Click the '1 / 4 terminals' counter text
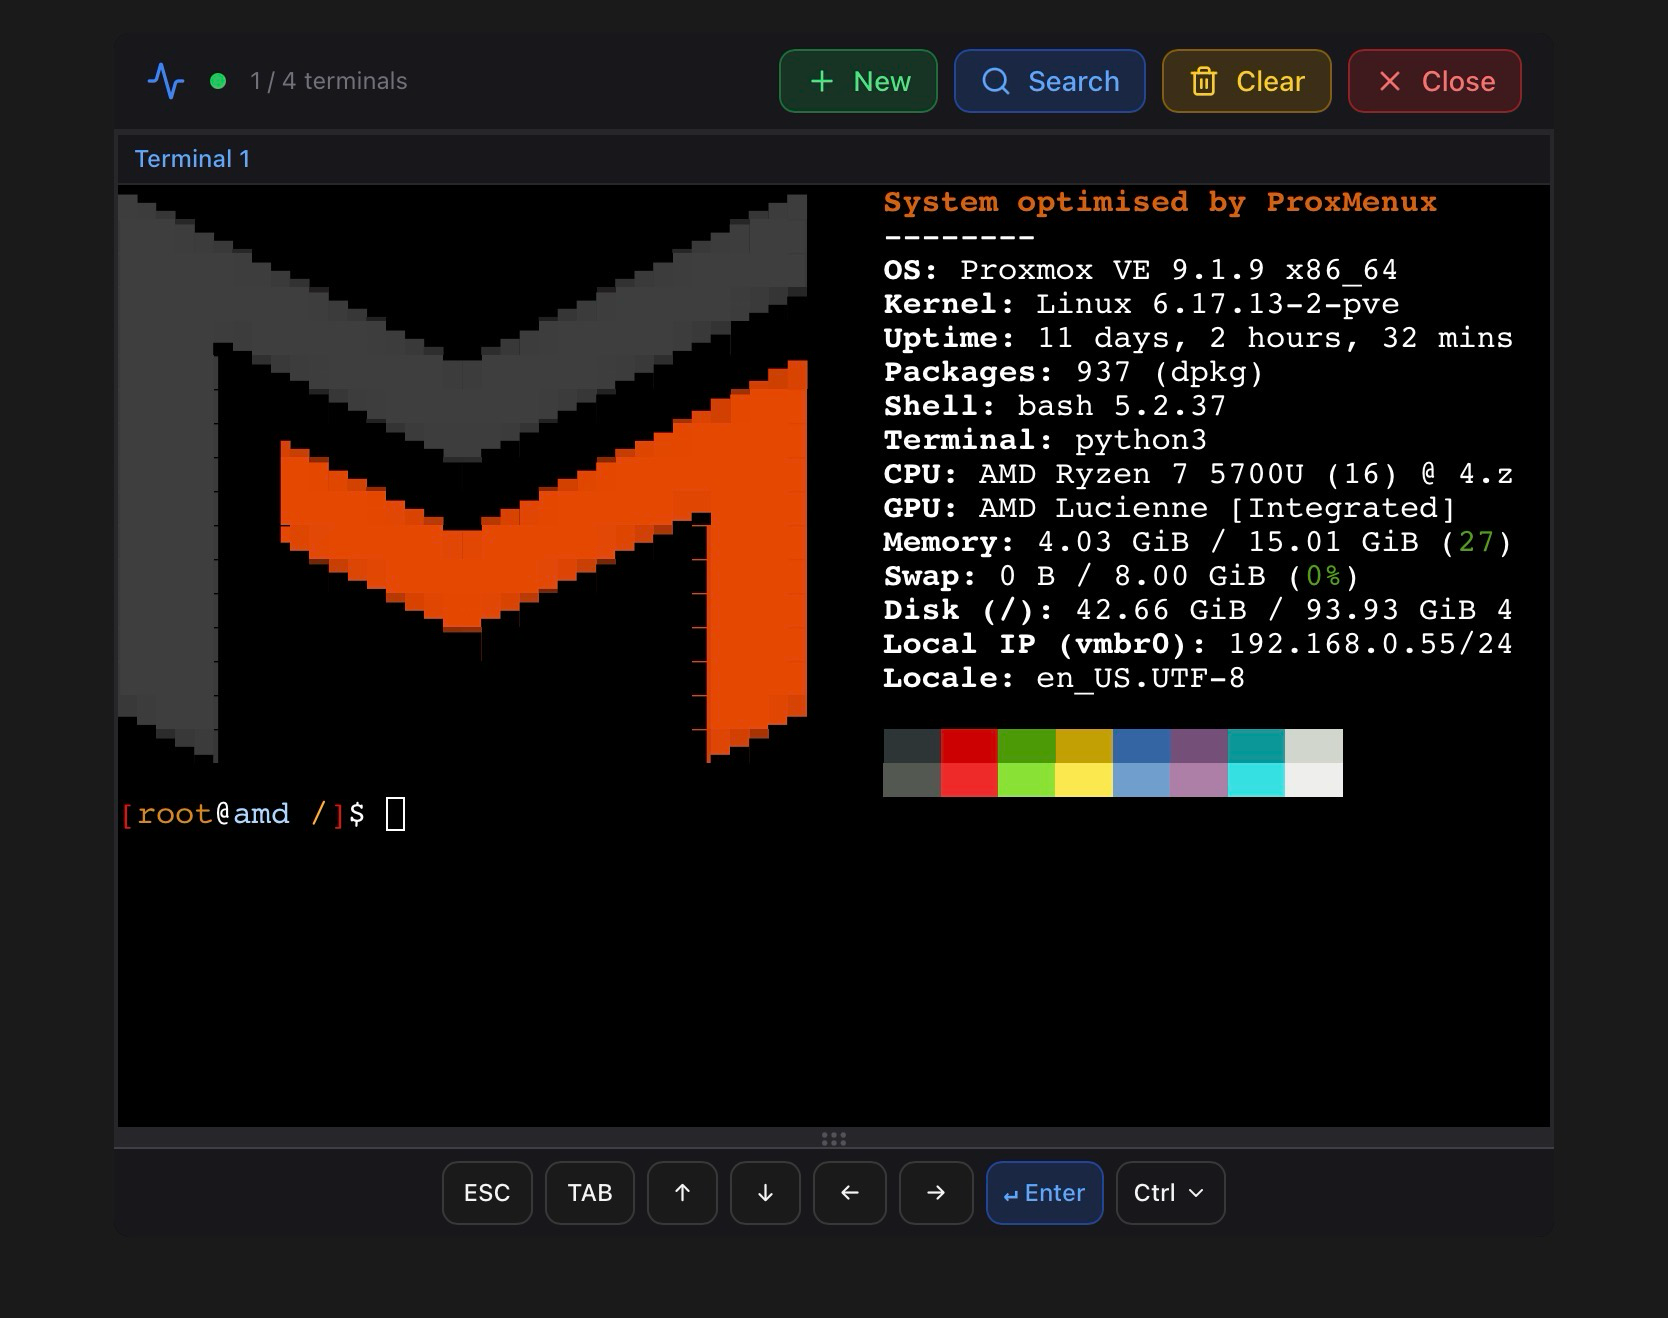 329,81
